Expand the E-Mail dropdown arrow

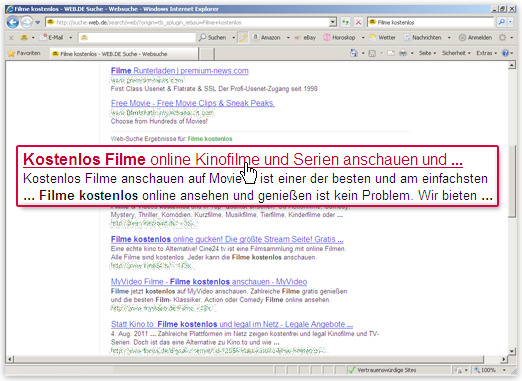point(71,38)
